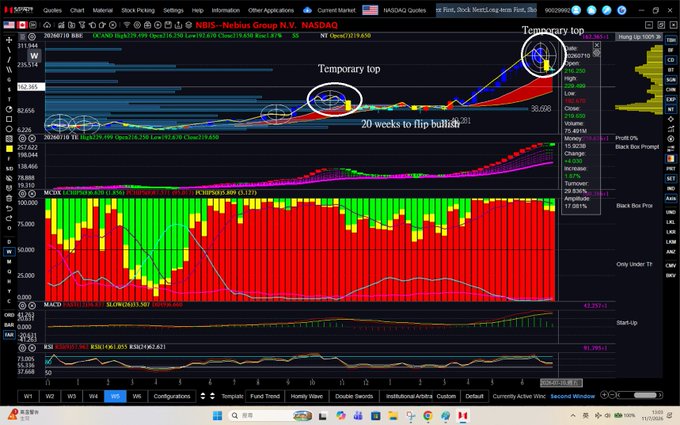The height and width of the screenshot is (425, 680).
Task: Open the Settings menu
Action: (173, 10)
